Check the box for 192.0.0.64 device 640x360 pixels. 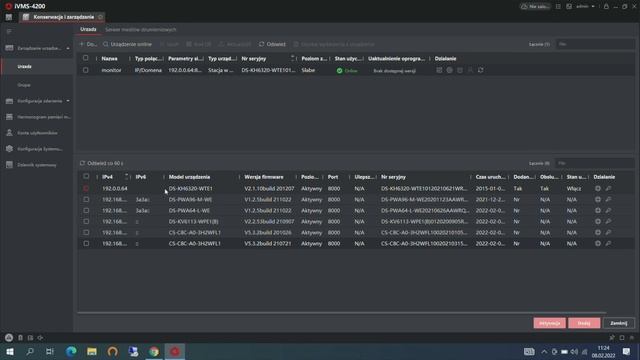point(86,189)
